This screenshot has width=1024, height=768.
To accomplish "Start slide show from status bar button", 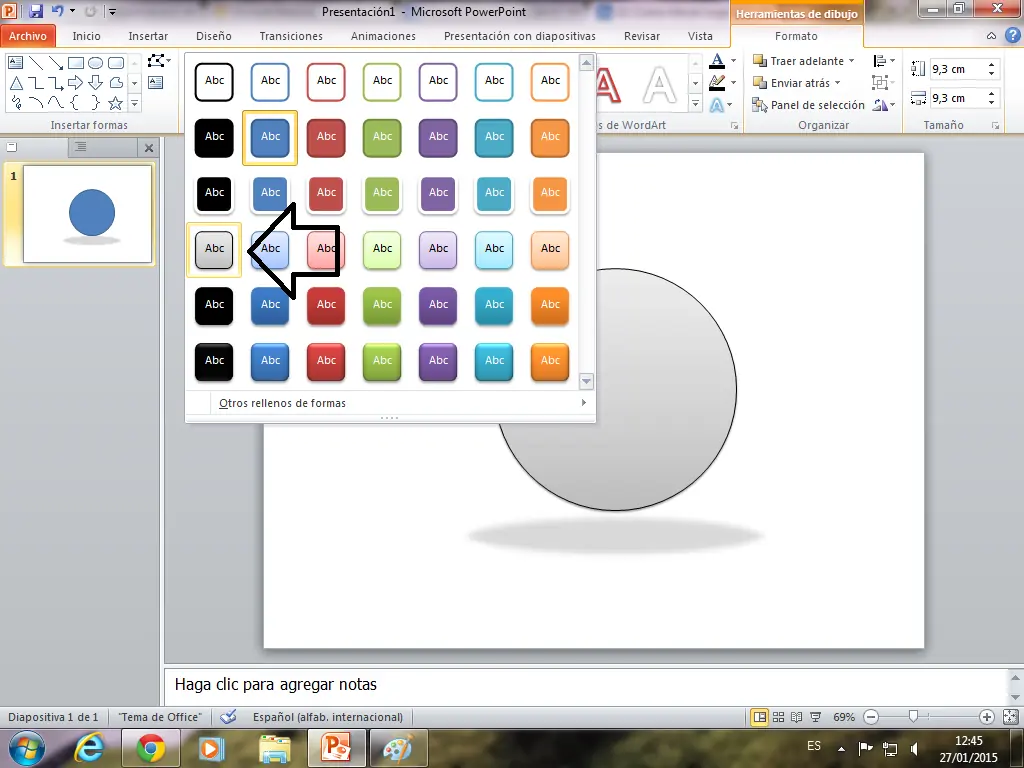I will coord(816,717).
